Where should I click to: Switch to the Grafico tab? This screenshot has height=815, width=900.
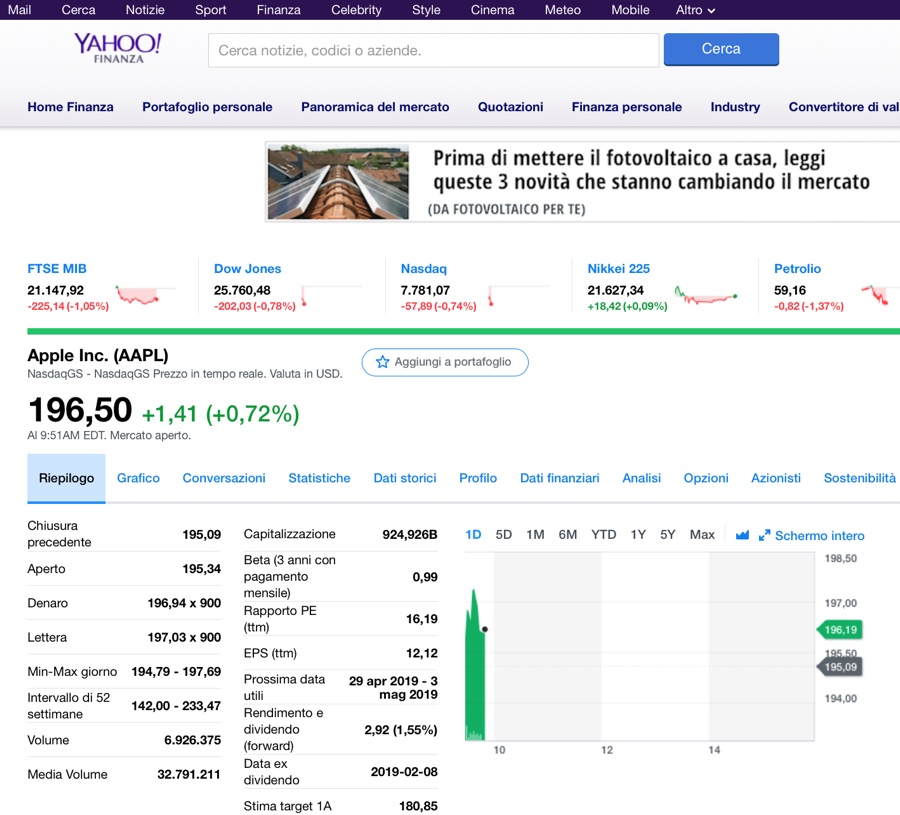138,478
